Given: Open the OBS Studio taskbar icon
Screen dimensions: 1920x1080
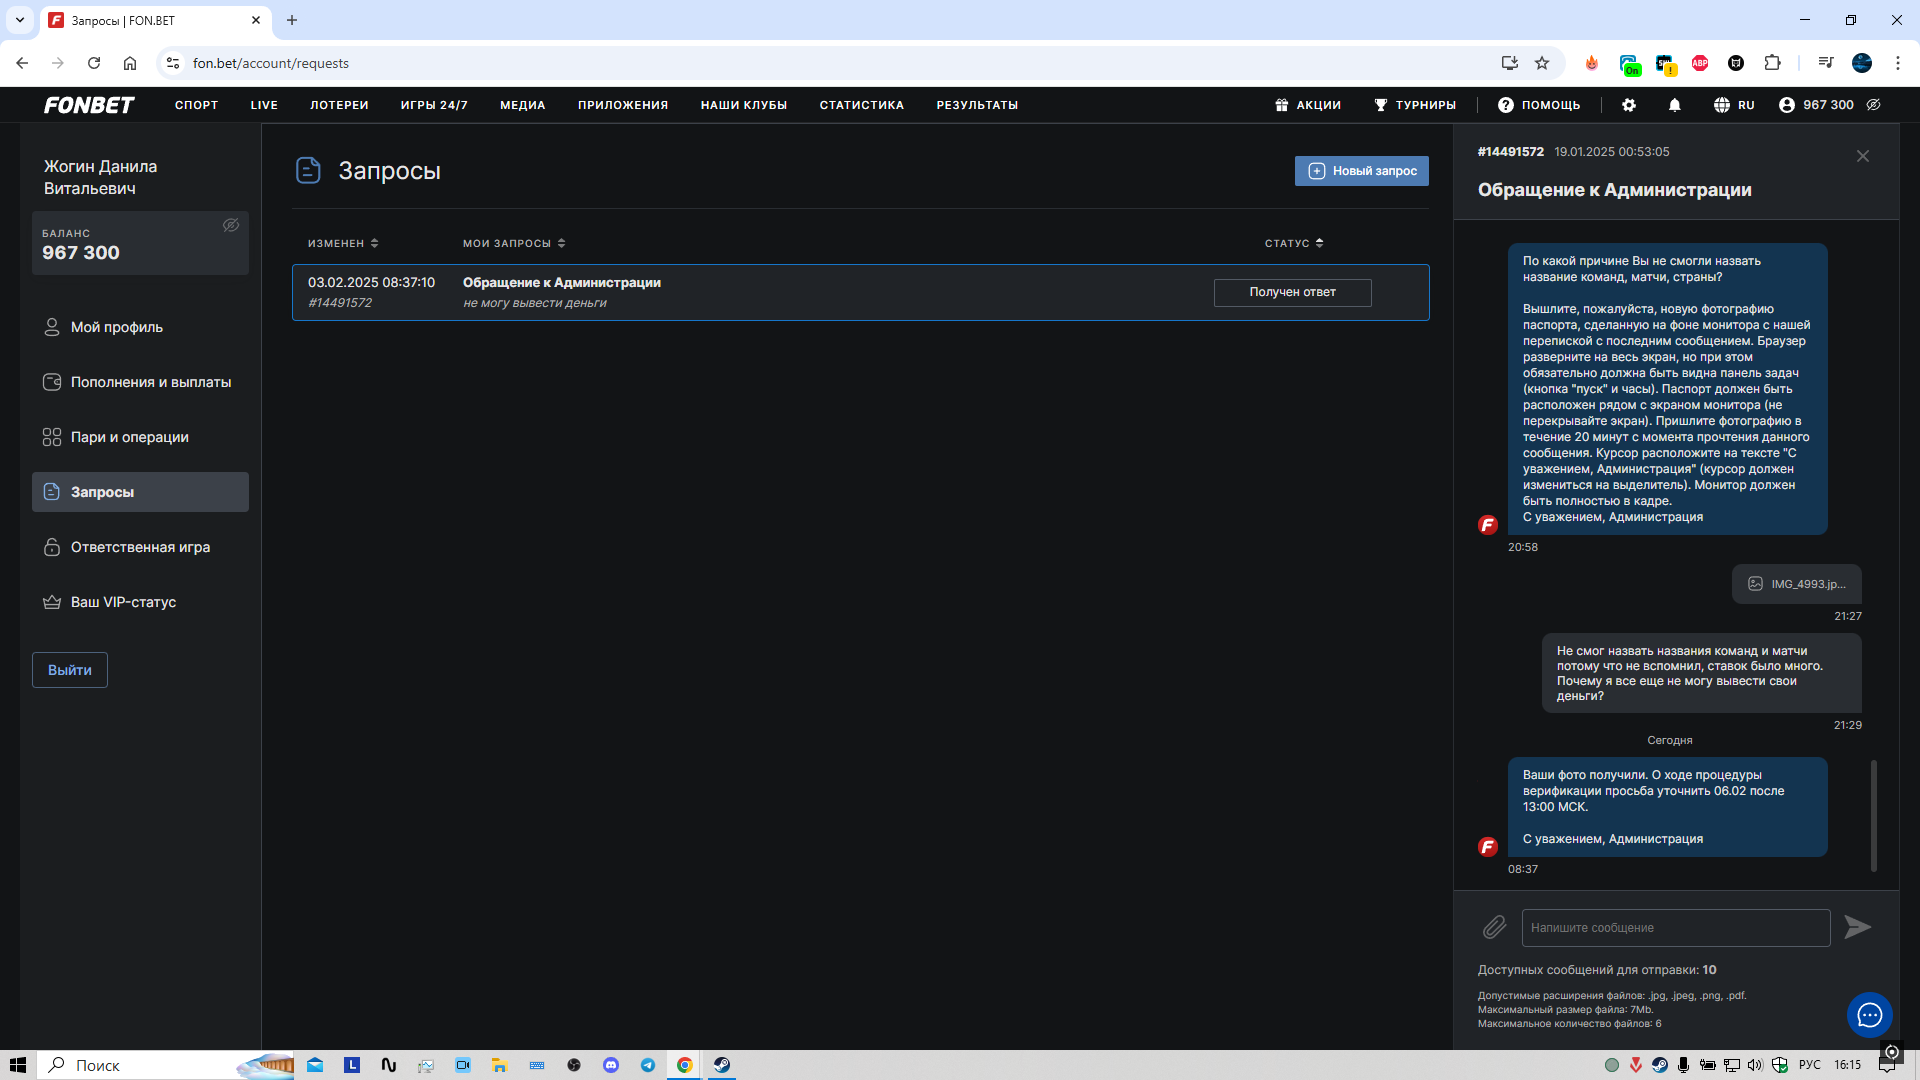Looking at the screenshot, I should tap(574, 1065).
